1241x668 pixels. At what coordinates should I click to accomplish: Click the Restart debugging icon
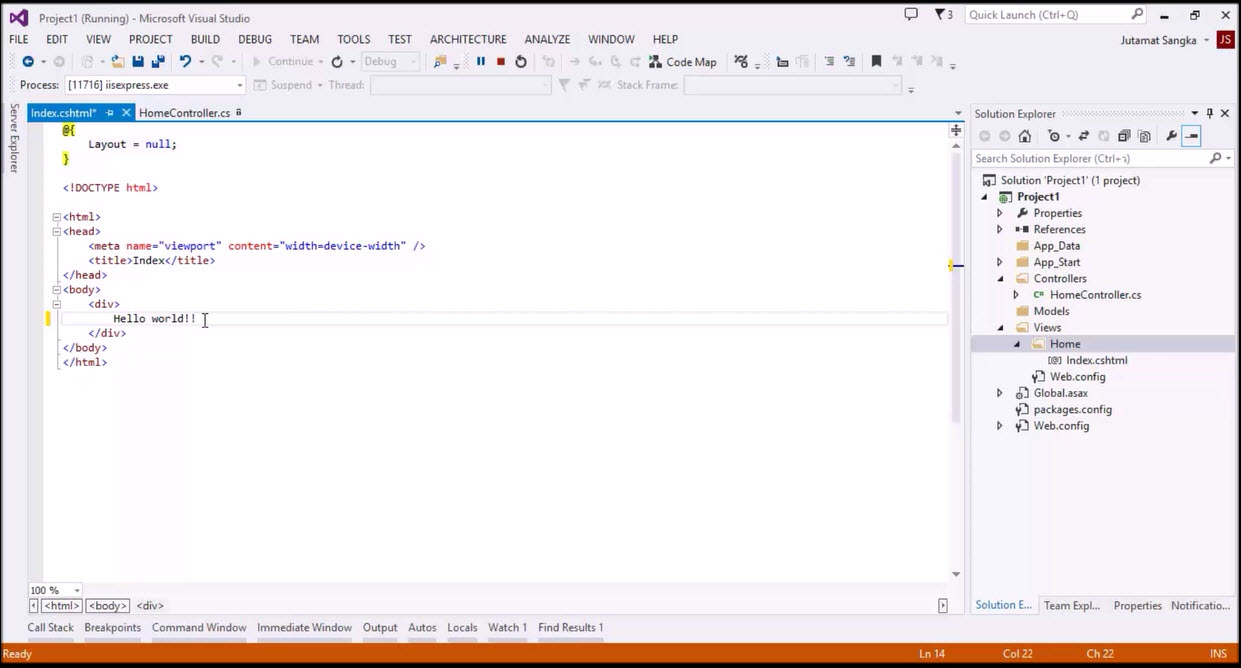[x=520, y=61]
